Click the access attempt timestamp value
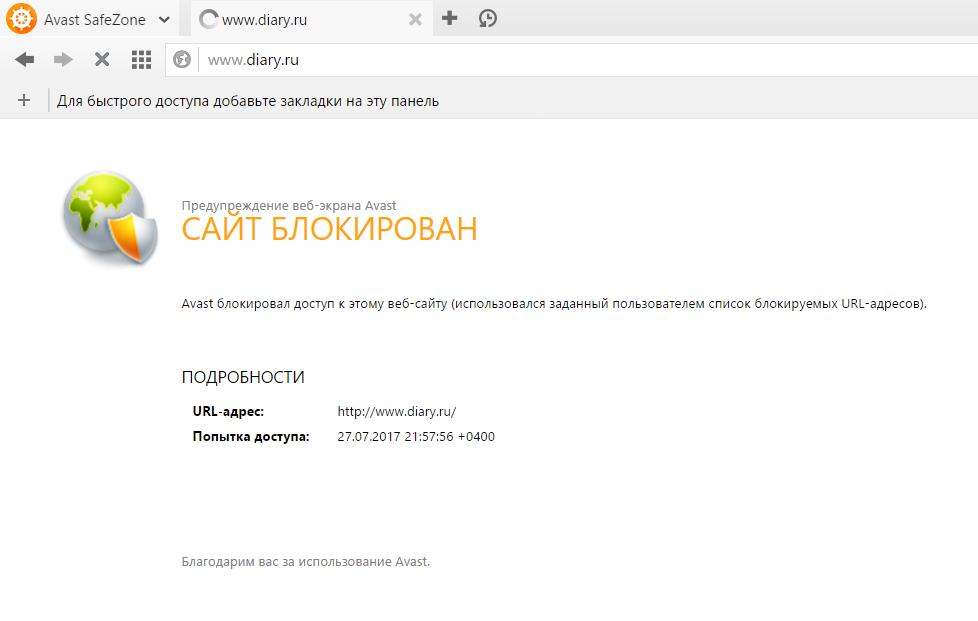Image resolution: width=978 pixels, height=621 pixels. click(415, 436)
